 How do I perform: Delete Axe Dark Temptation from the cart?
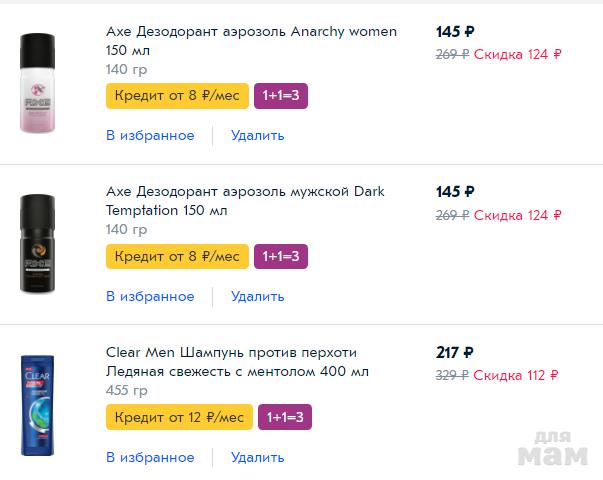pyautogui.click(x=257, y=296)
